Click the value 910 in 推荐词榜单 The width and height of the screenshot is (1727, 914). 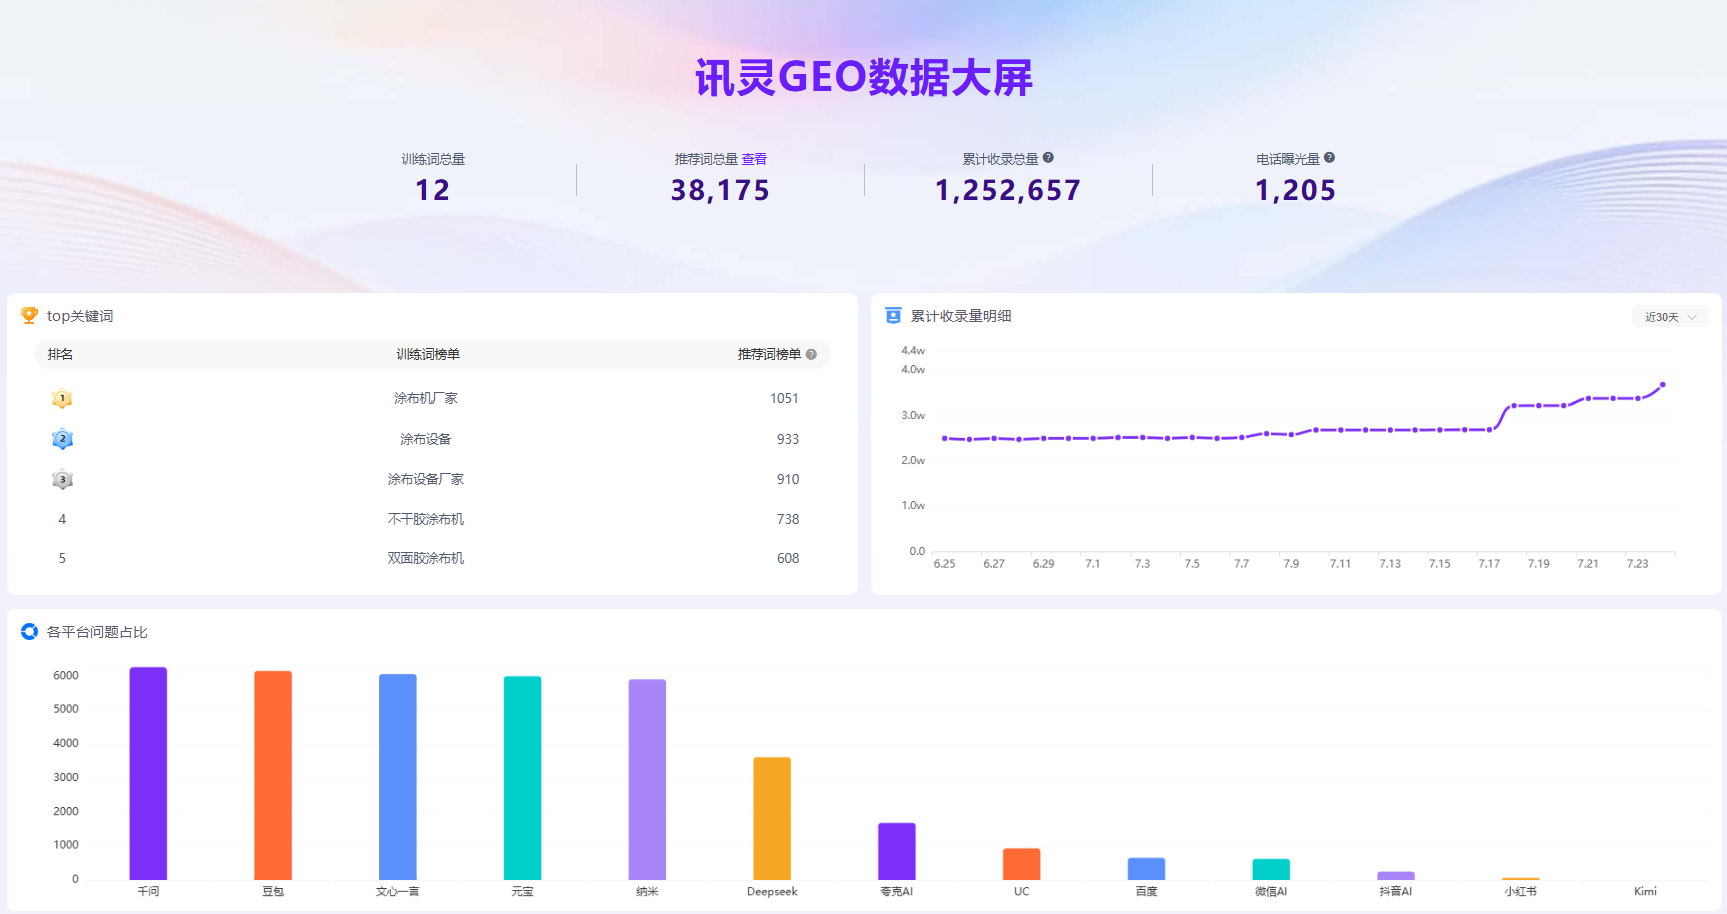pos(788,479)
